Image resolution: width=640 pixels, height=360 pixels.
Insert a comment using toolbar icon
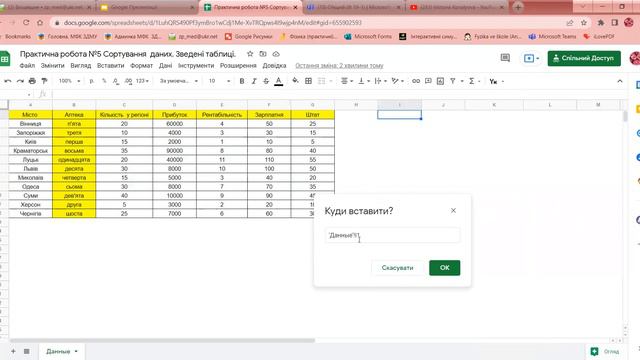coord(428,81)
